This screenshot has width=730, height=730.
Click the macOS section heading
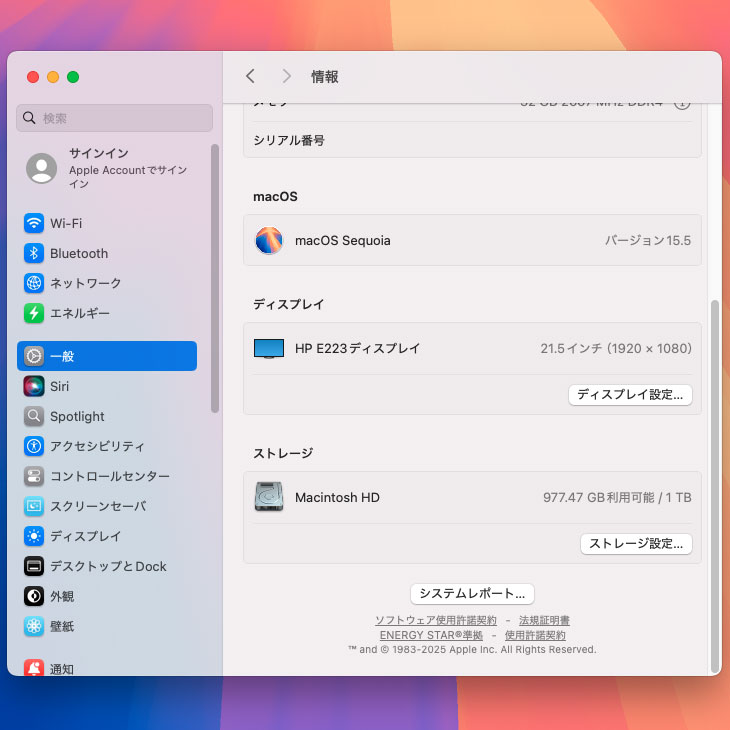point(275,196)
